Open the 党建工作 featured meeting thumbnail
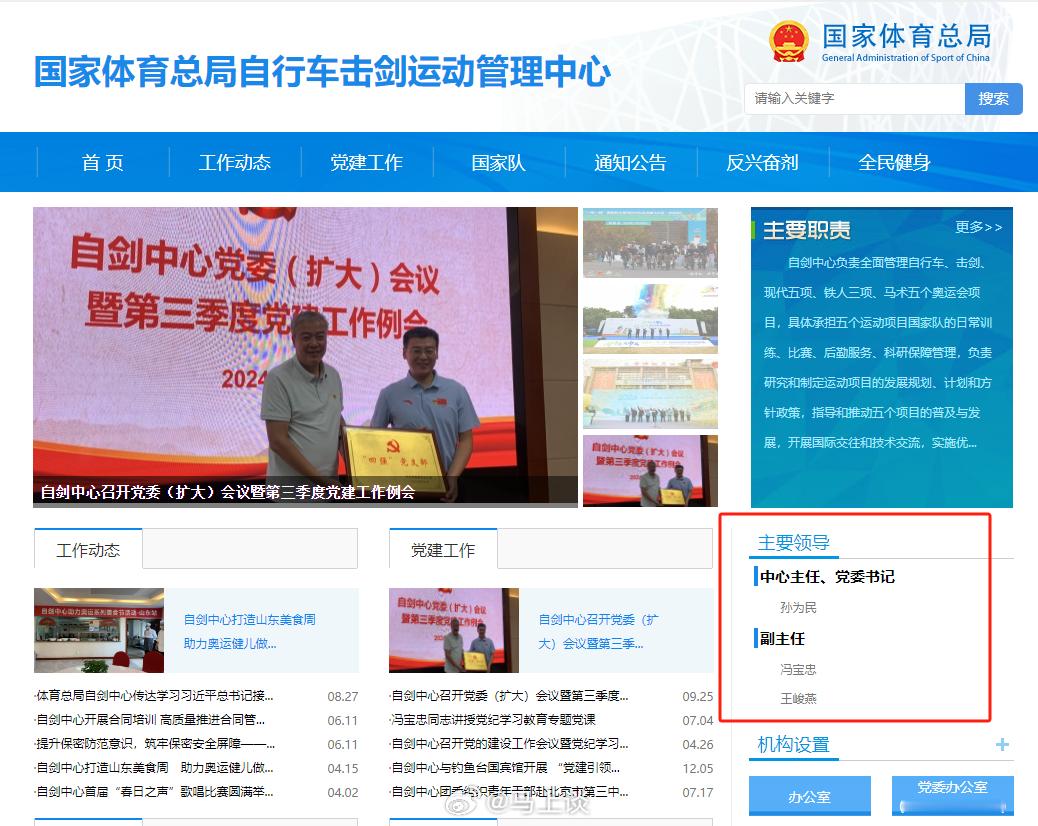 [454, 630]
